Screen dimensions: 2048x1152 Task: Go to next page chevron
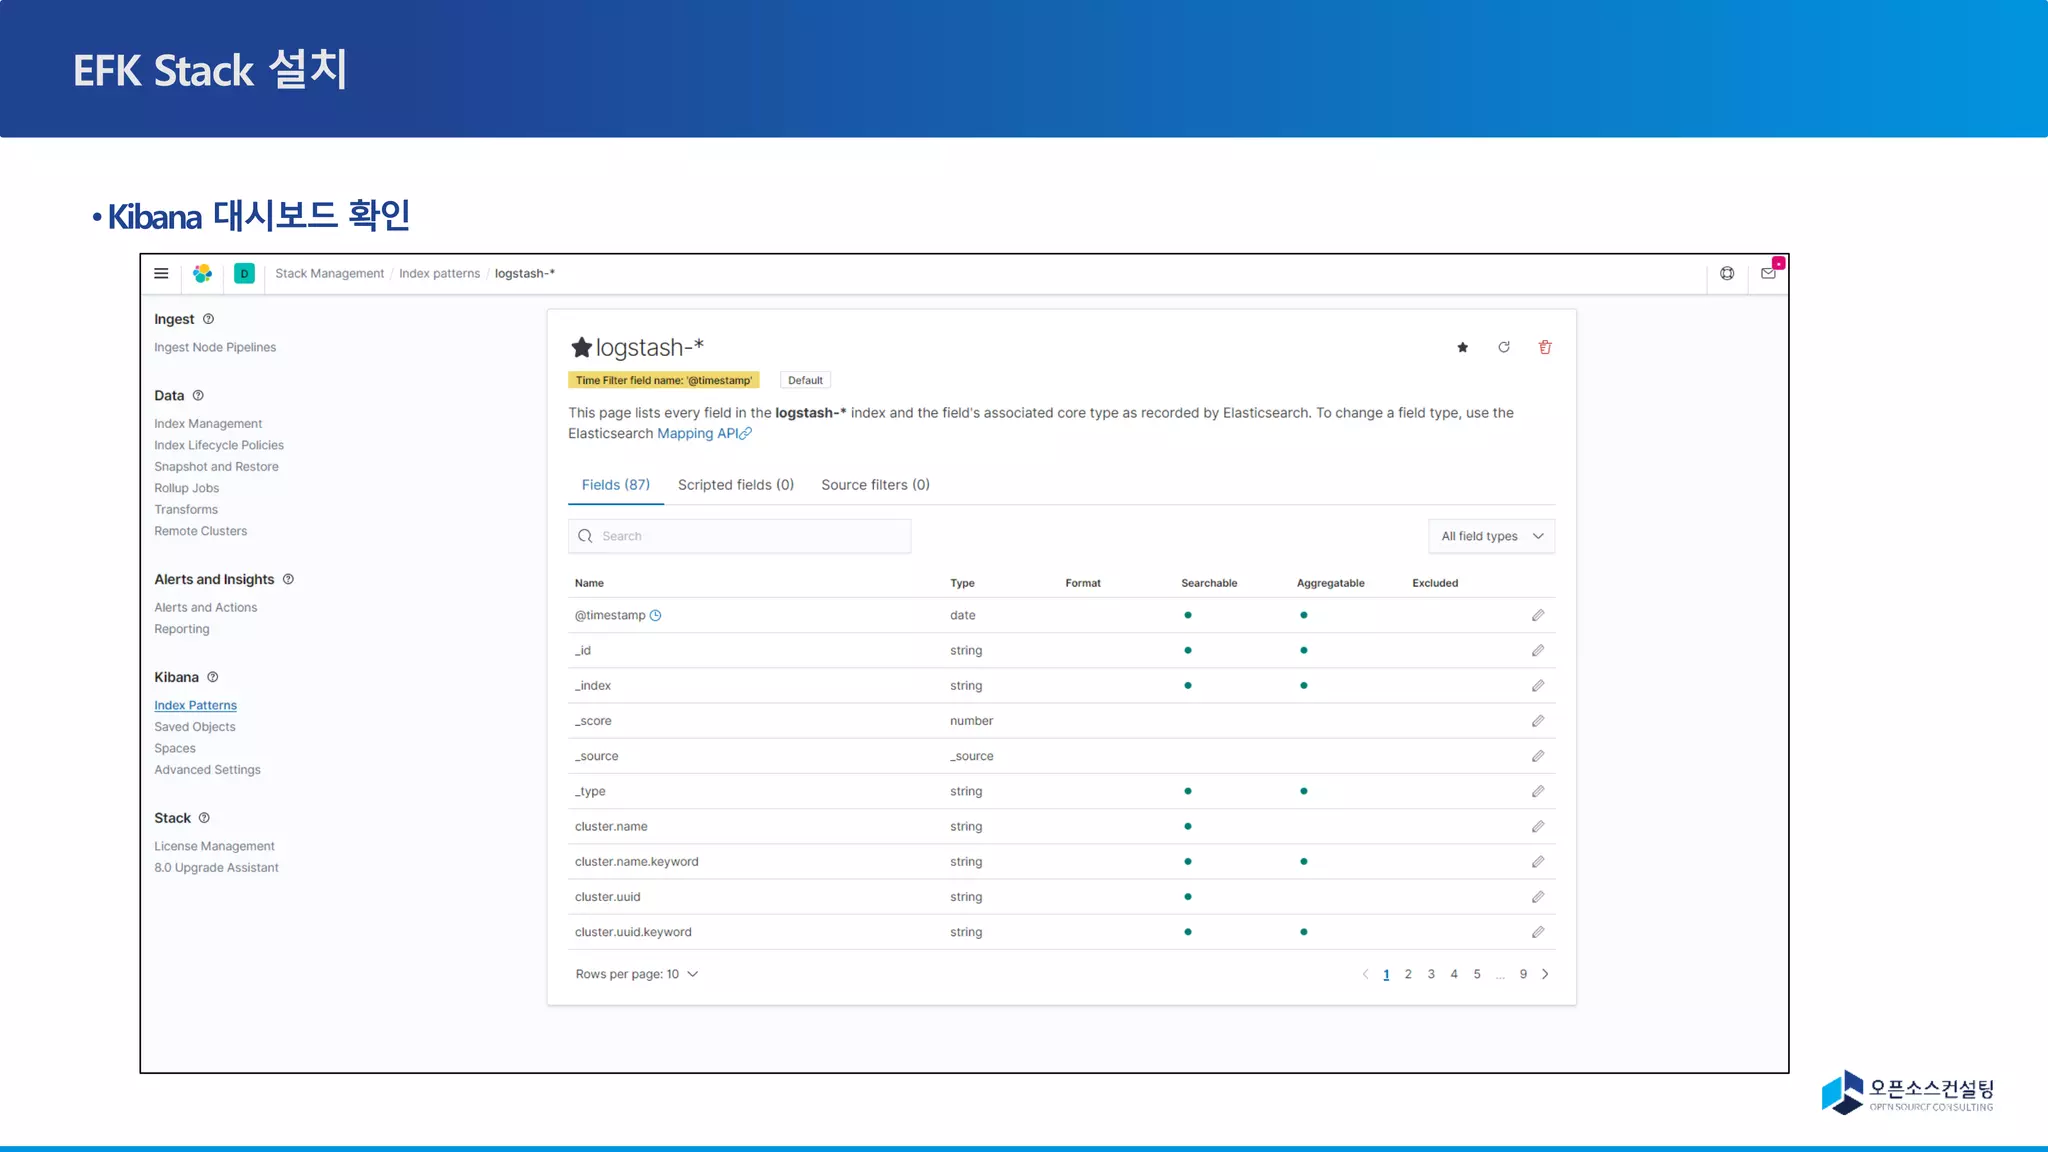pyautogui.click(x=1545, y=974)
